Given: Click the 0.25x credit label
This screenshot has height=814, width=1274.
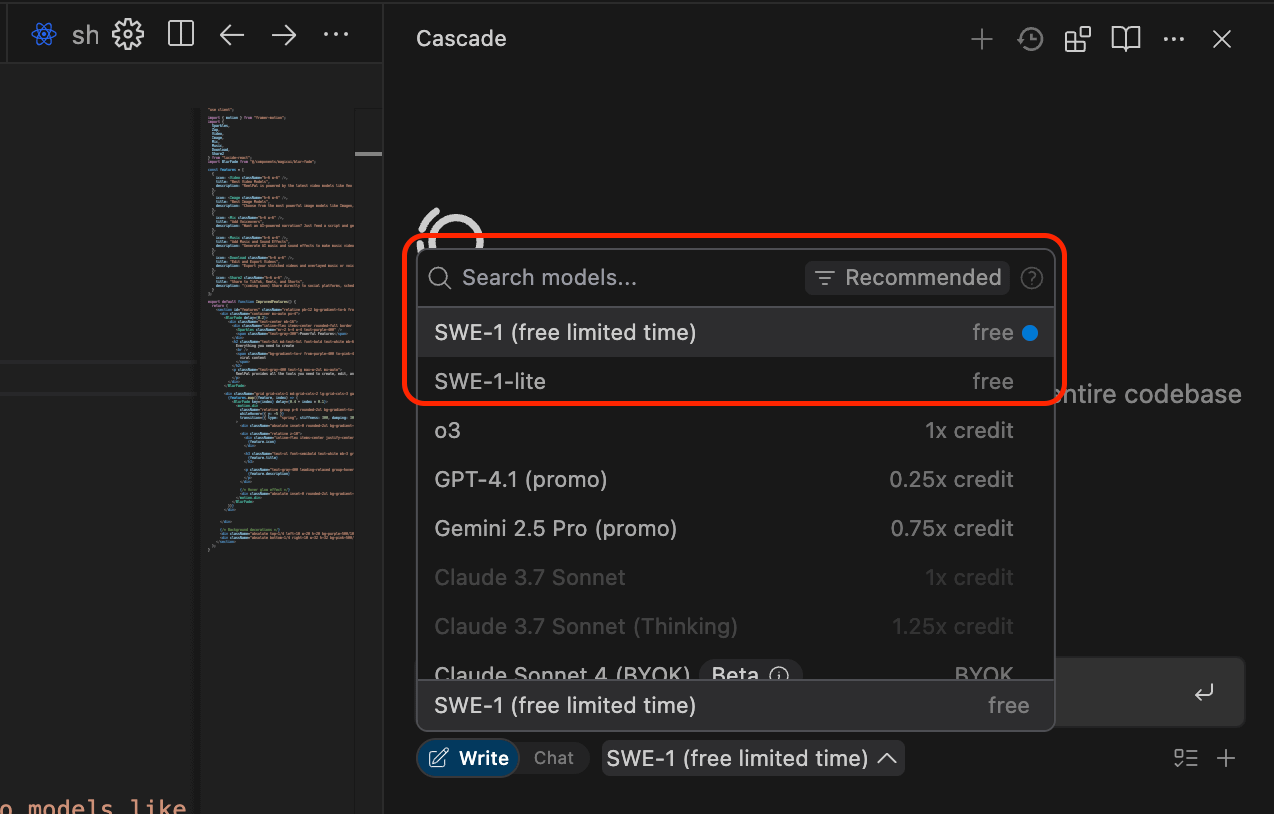Looking at the screenshot, I should click(951, 479).
